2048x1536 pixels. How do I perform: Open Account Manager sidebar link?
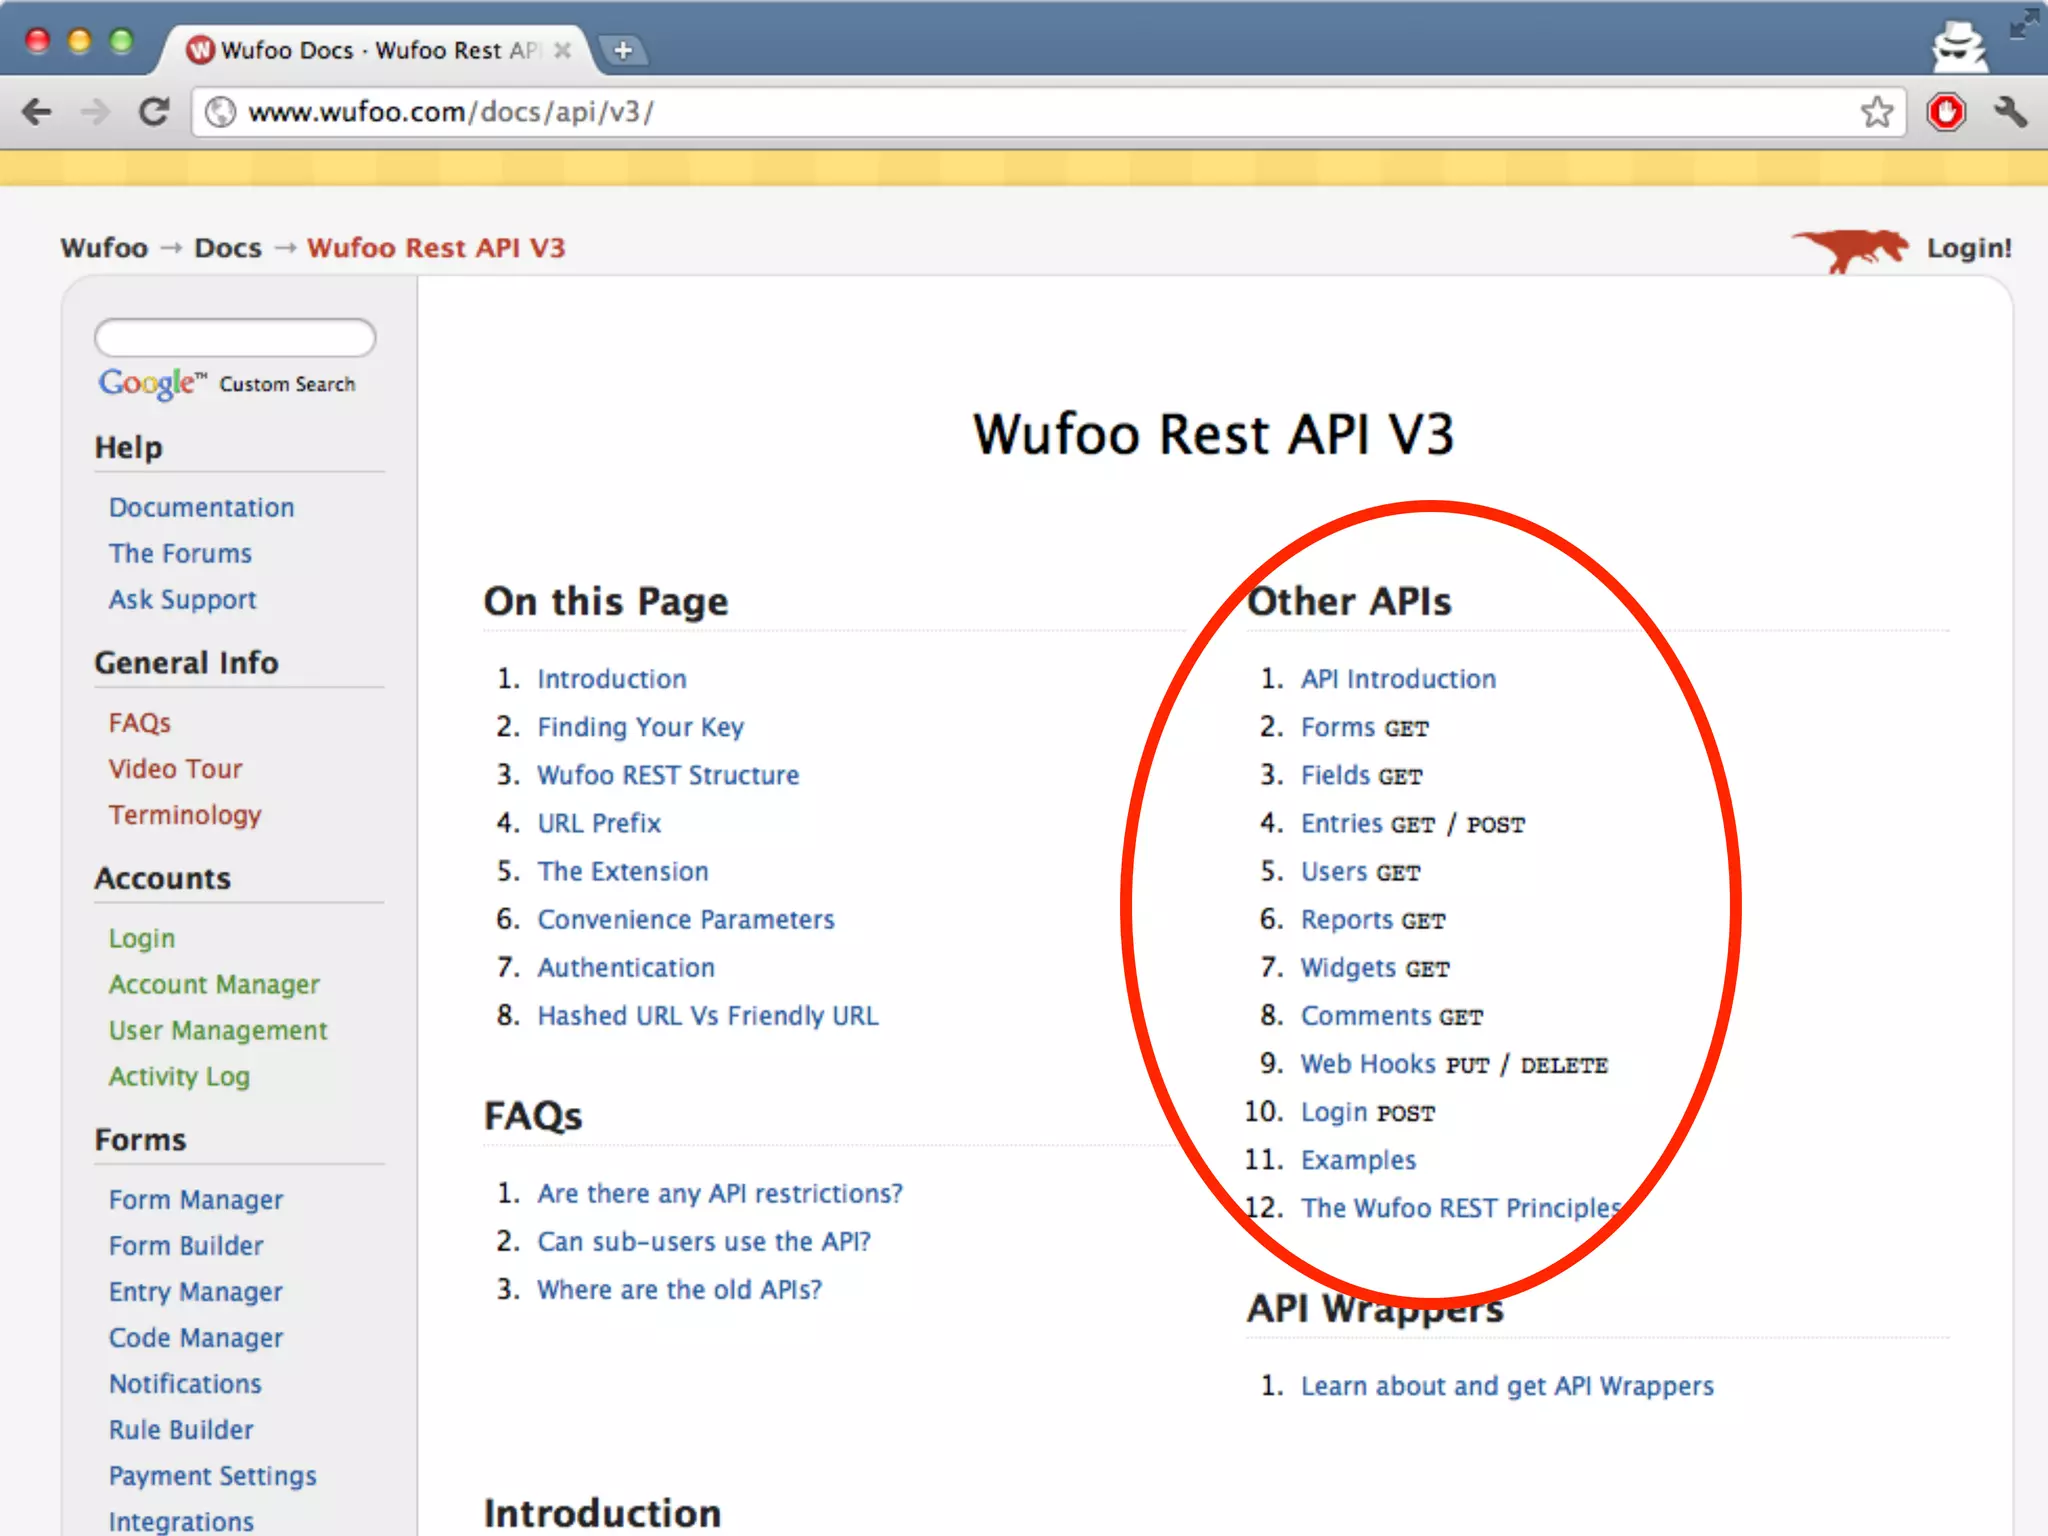(x=214, y=985)
